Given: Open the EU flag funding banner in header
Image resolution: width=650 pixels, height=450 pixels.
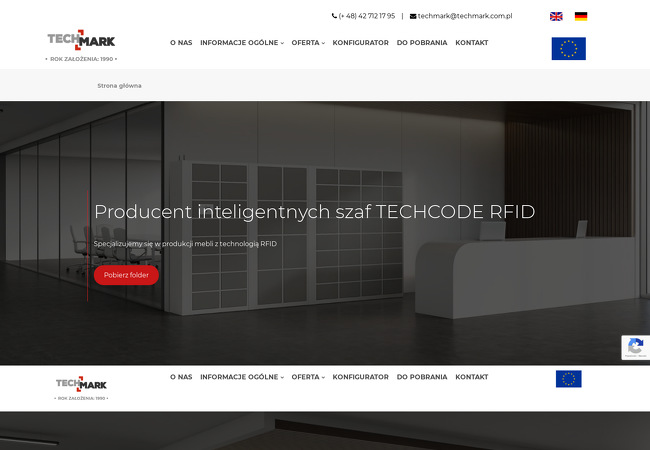Looking at the screenshot, I should click(x=568, y=48).
